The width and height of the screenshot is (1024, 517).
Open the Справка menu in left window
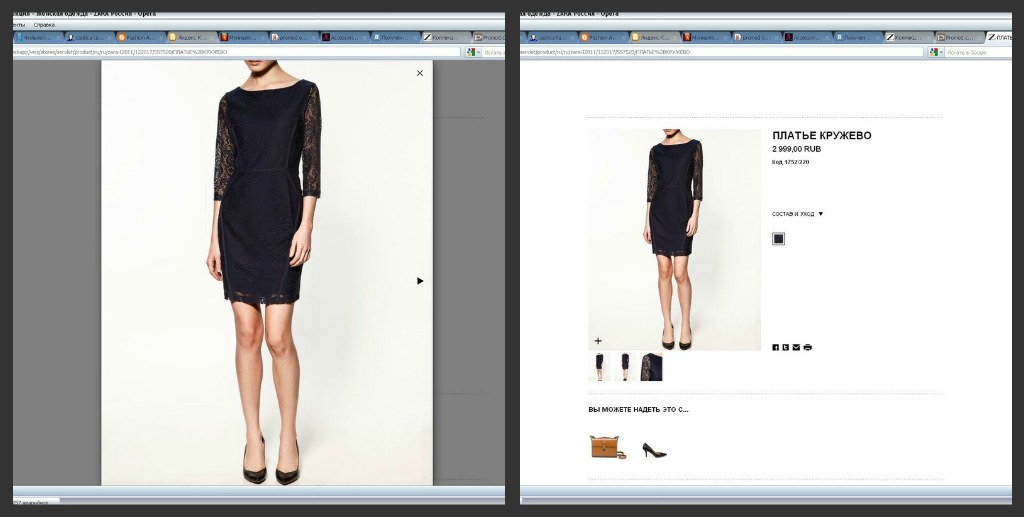(44, 25)
